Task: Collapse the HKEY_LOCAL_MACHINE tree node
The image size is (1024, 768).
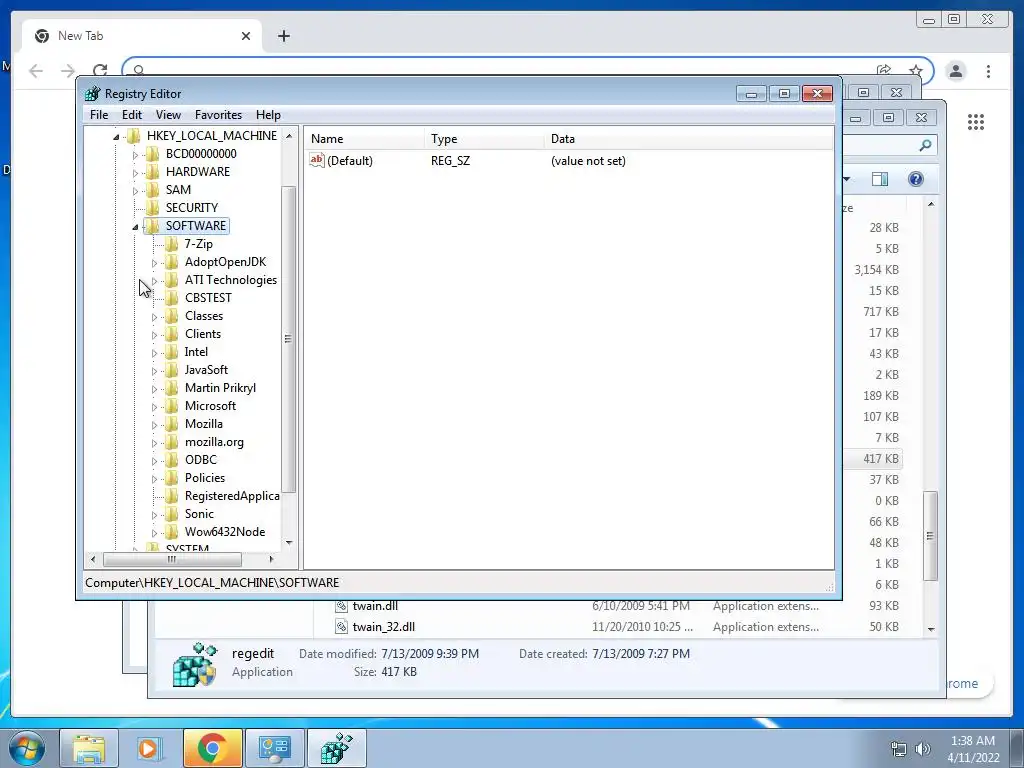Action: tap(116, 136)
